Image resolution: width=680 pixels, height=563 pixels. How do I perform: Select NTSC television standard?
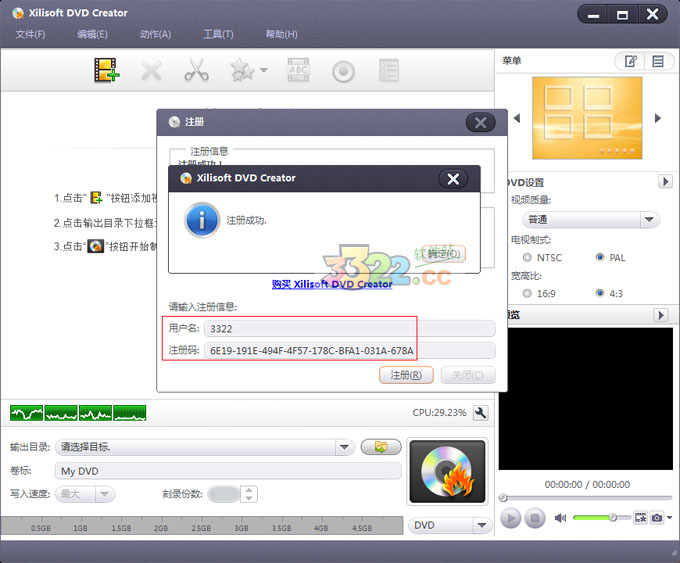pos(527,258)
